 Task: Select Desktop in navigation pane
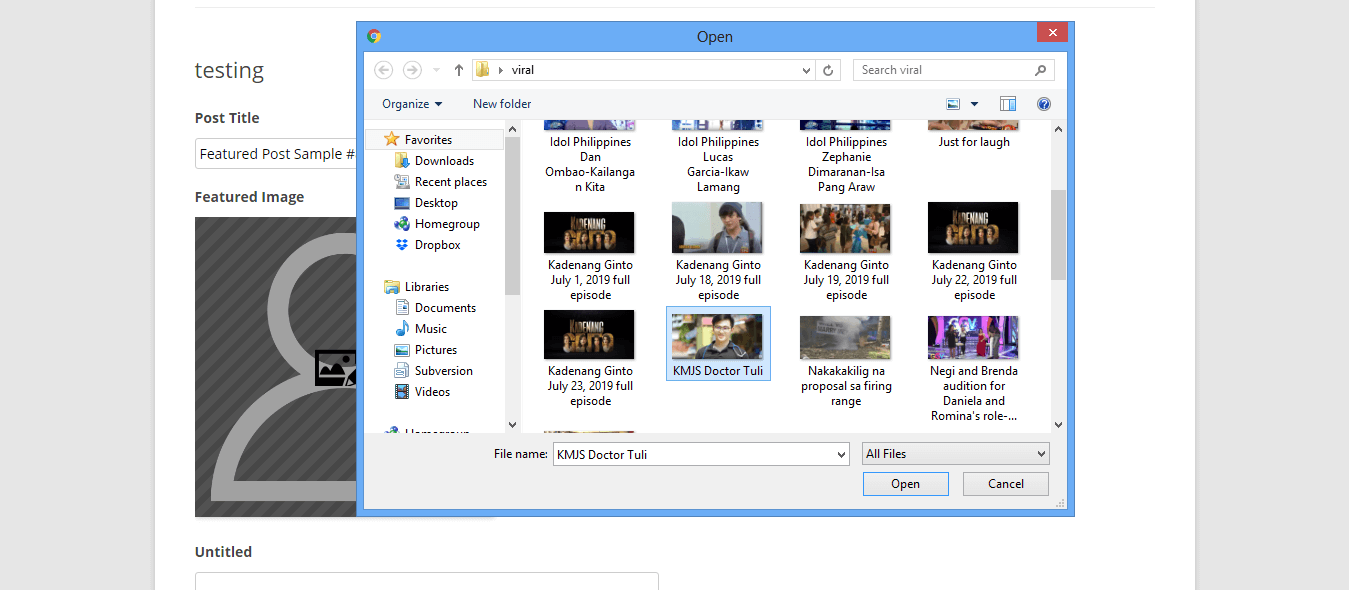coord(436,203)
